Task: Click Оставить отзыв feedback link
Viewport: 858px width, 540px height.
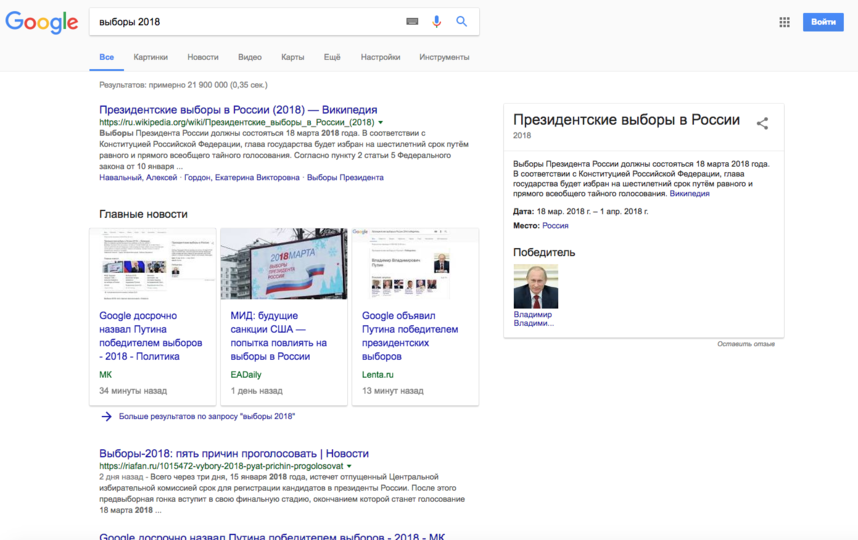Action: point(746,344)
